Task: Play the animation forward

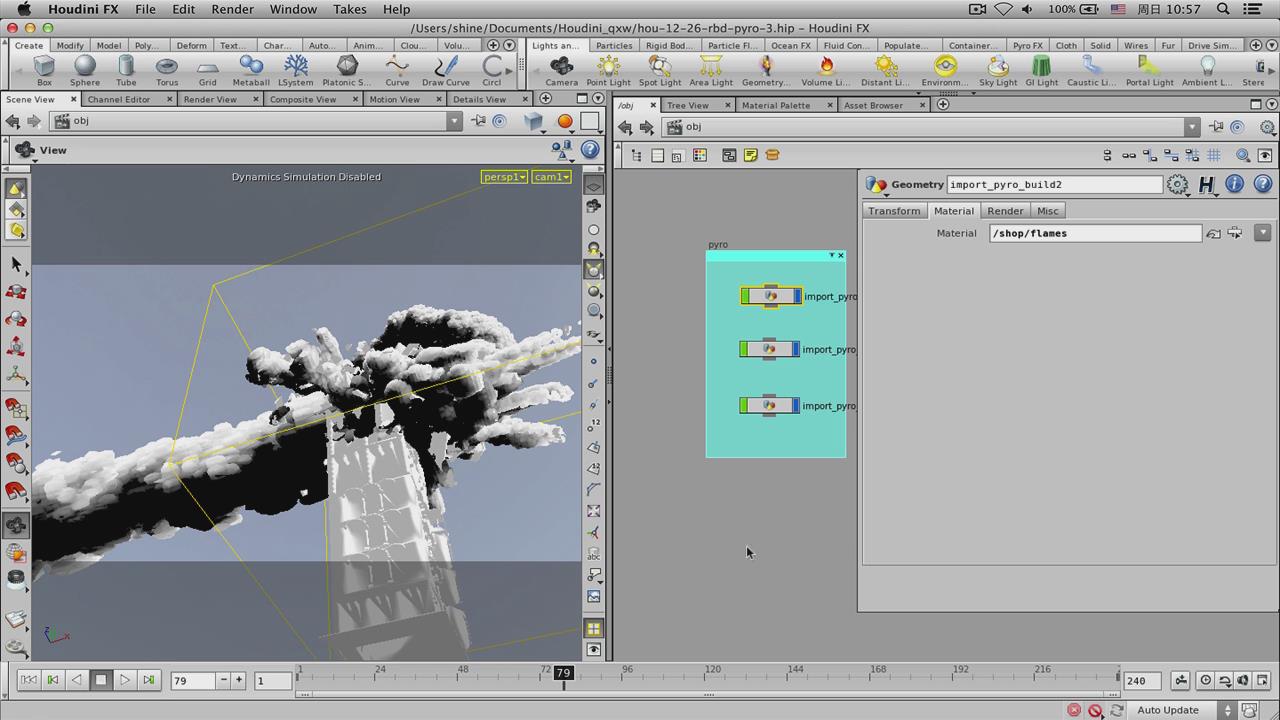Action: (x=125, y=680)
